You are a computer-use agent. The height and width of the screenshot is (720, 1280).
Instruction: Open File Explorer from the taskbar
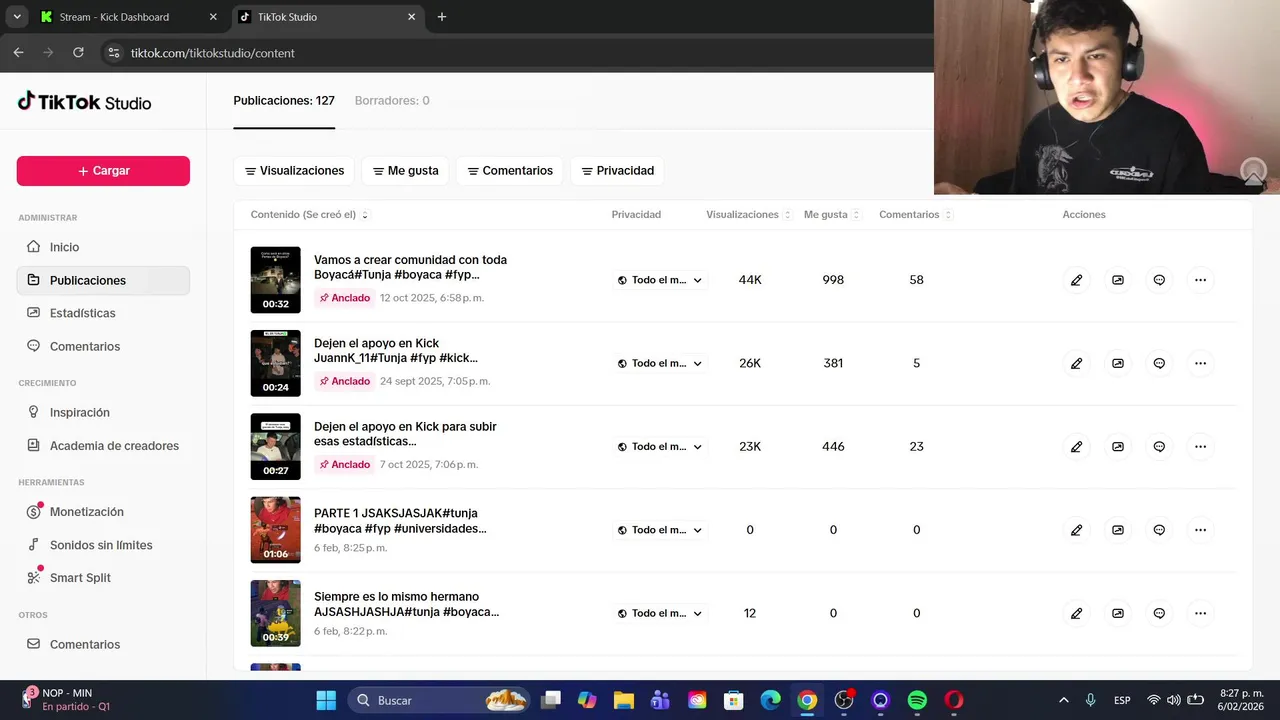624,700
